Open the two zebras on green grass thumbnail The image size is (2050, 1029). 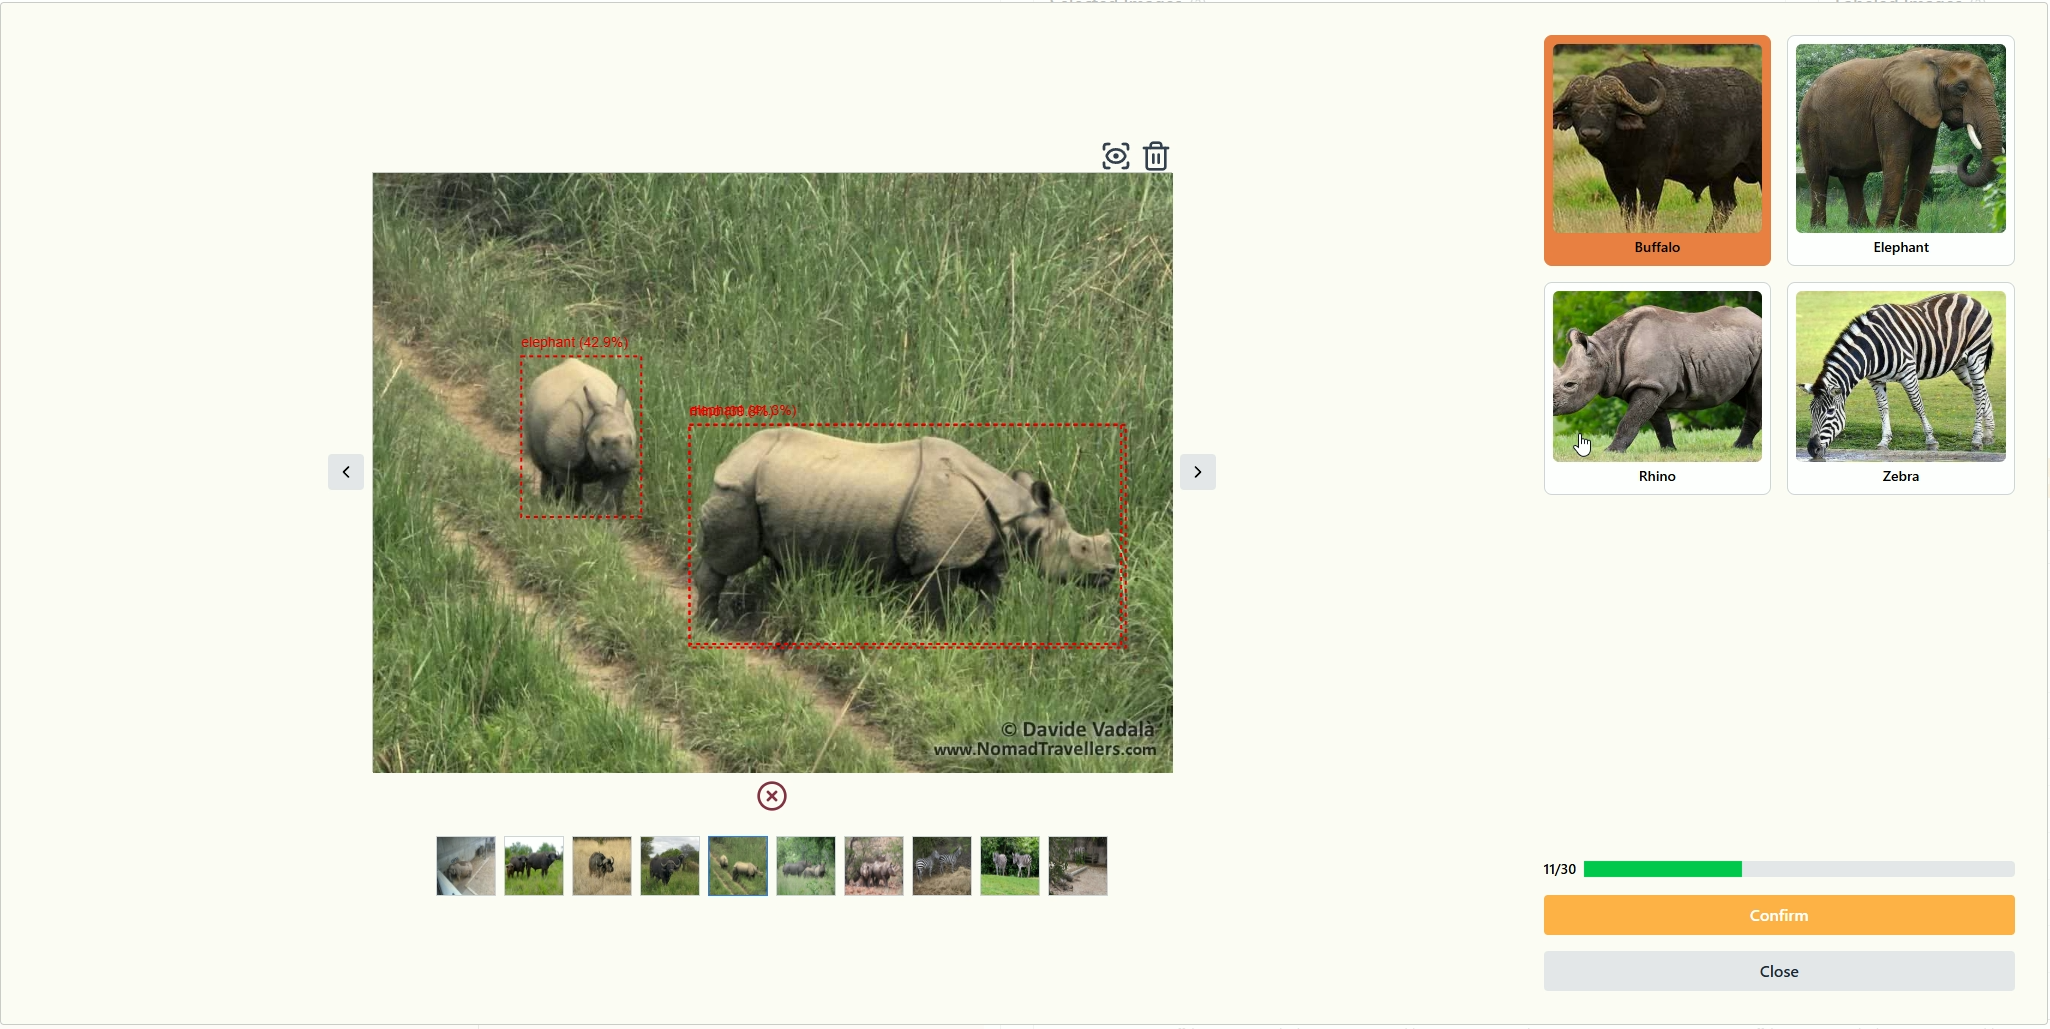click(x=1010, y=866)
